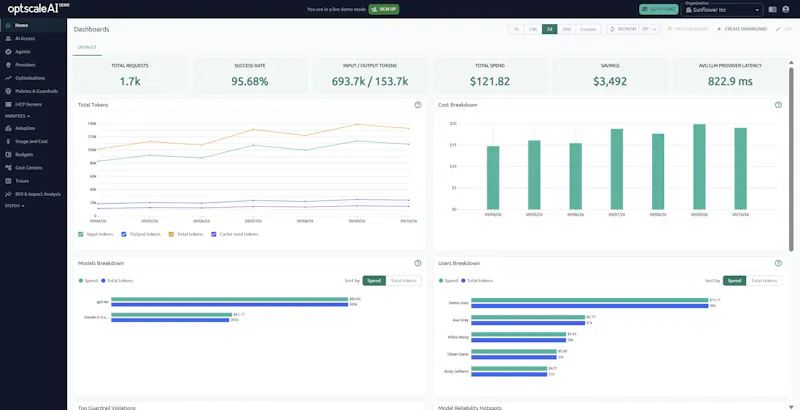This screenshot has width=800, height=410.
Task: Click Ava Grey row label
Action: (463, 320)
